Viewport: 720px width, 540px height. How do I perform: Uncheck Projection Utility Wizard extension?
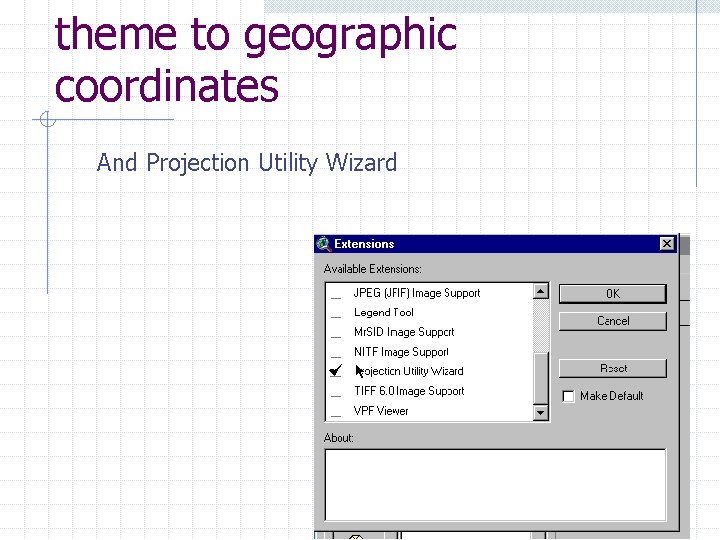coord(336,371)
